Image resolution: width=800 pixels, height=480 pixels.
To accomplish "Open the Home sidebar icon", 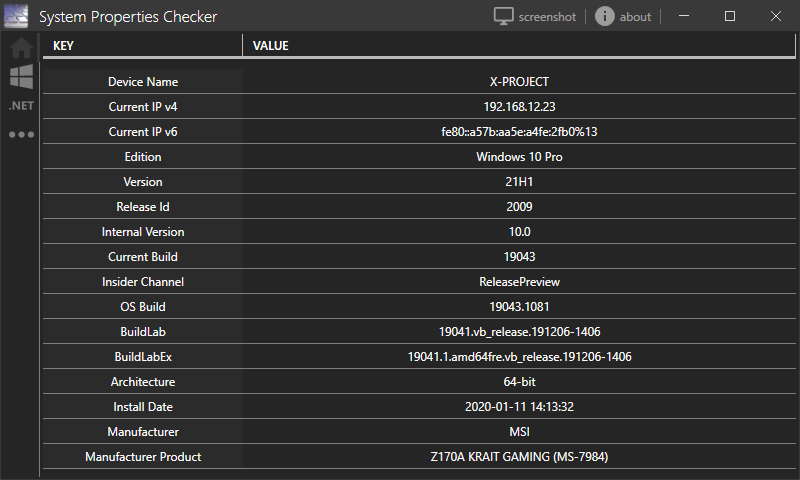I will [21, 48].
